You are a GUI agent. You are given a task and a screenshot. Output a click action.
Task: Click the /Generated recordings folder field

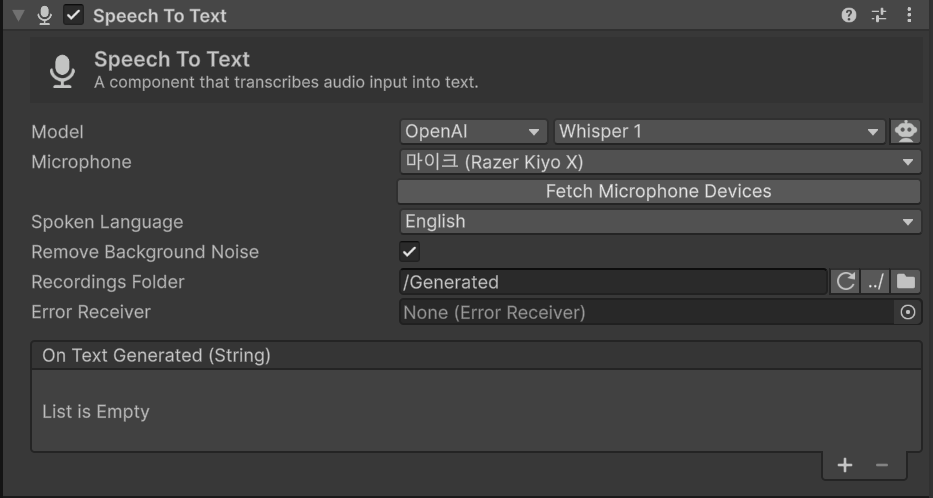613,281
